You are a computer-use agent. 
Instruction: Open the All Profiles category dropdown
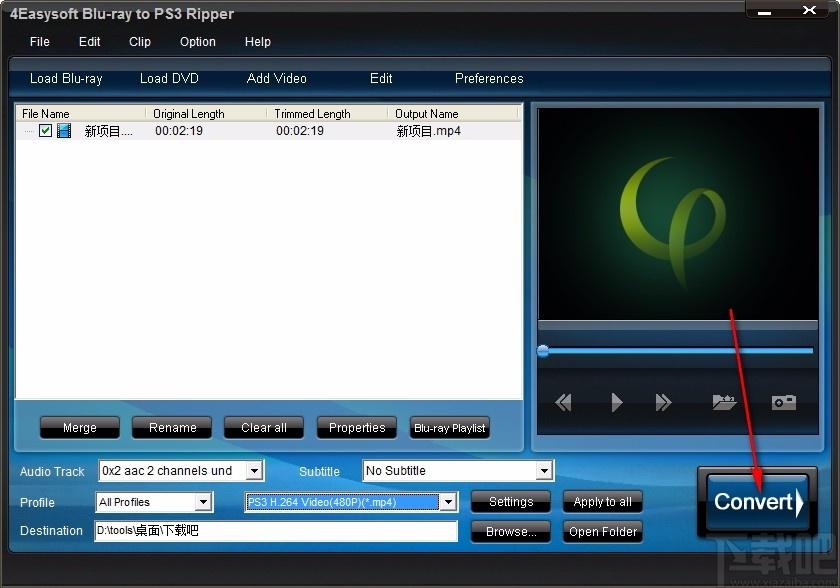click(203, 502)
